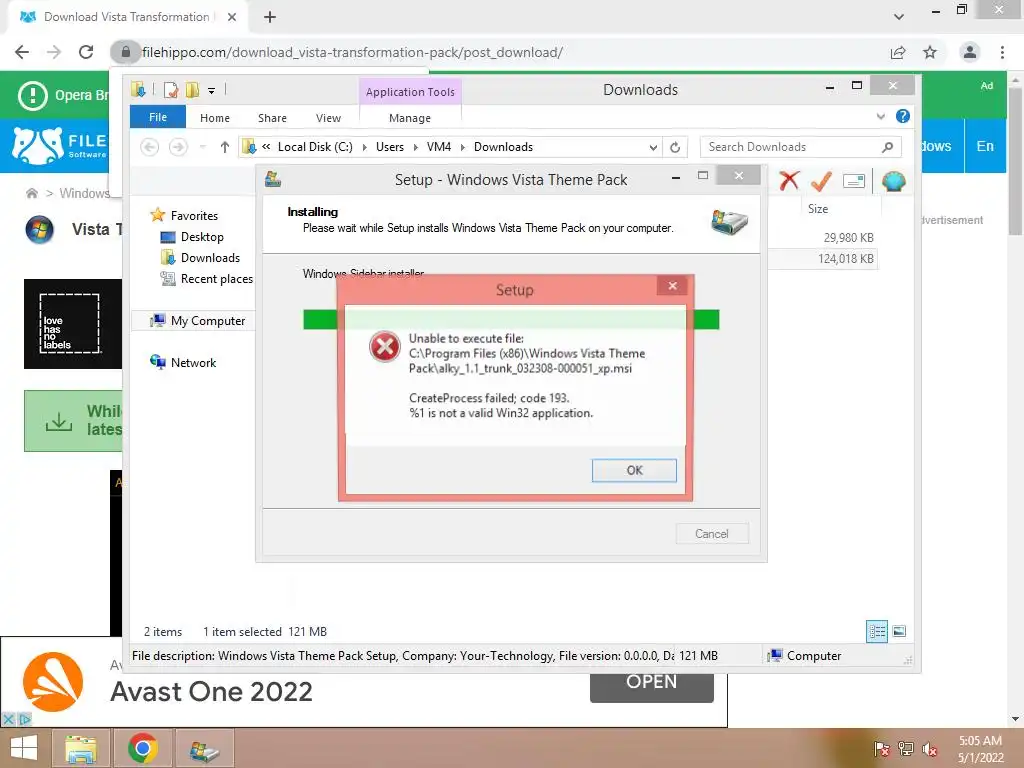Click the Share this page icon in Chrome
This screenshot has width=1024, height=768.
[x=898, y=52]
